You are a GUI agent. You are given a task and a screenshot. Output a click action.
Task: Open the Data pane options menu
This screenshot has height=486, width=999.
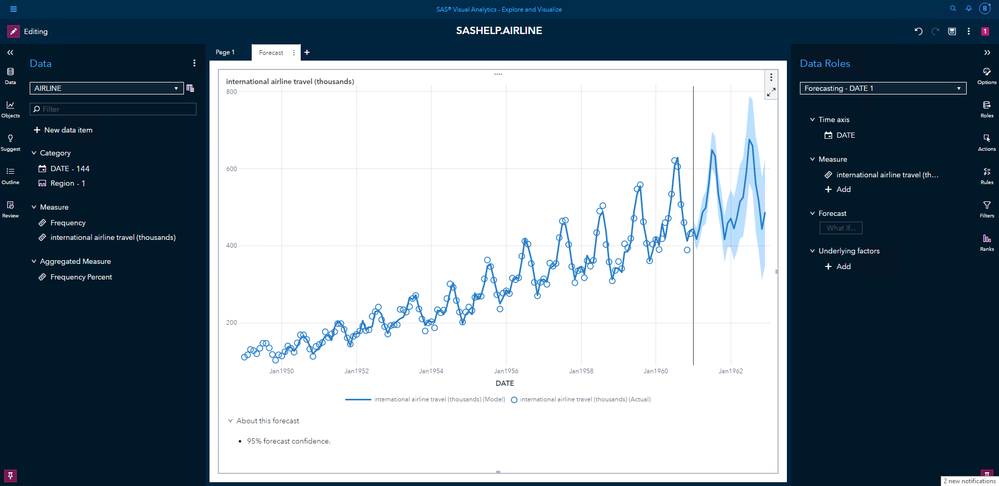[194, 63]
